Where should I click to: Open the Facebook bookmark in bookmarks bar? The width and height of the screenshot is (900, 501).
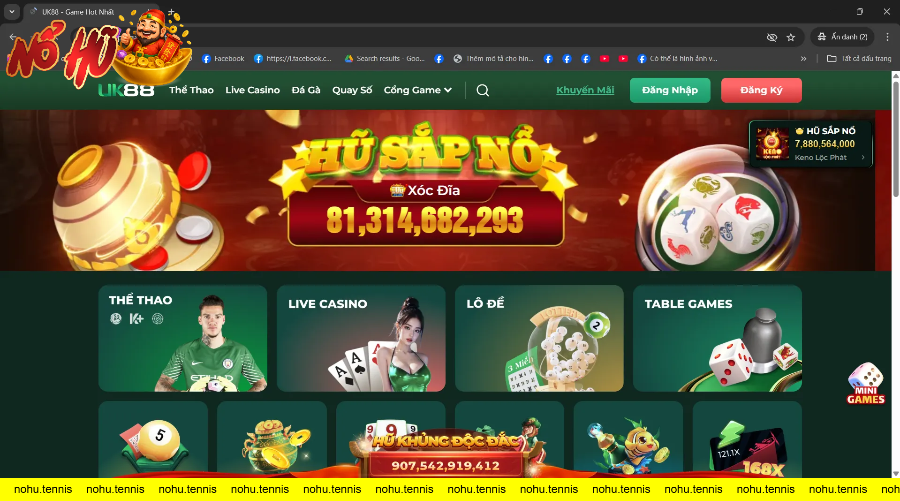[x=223, y=59]
